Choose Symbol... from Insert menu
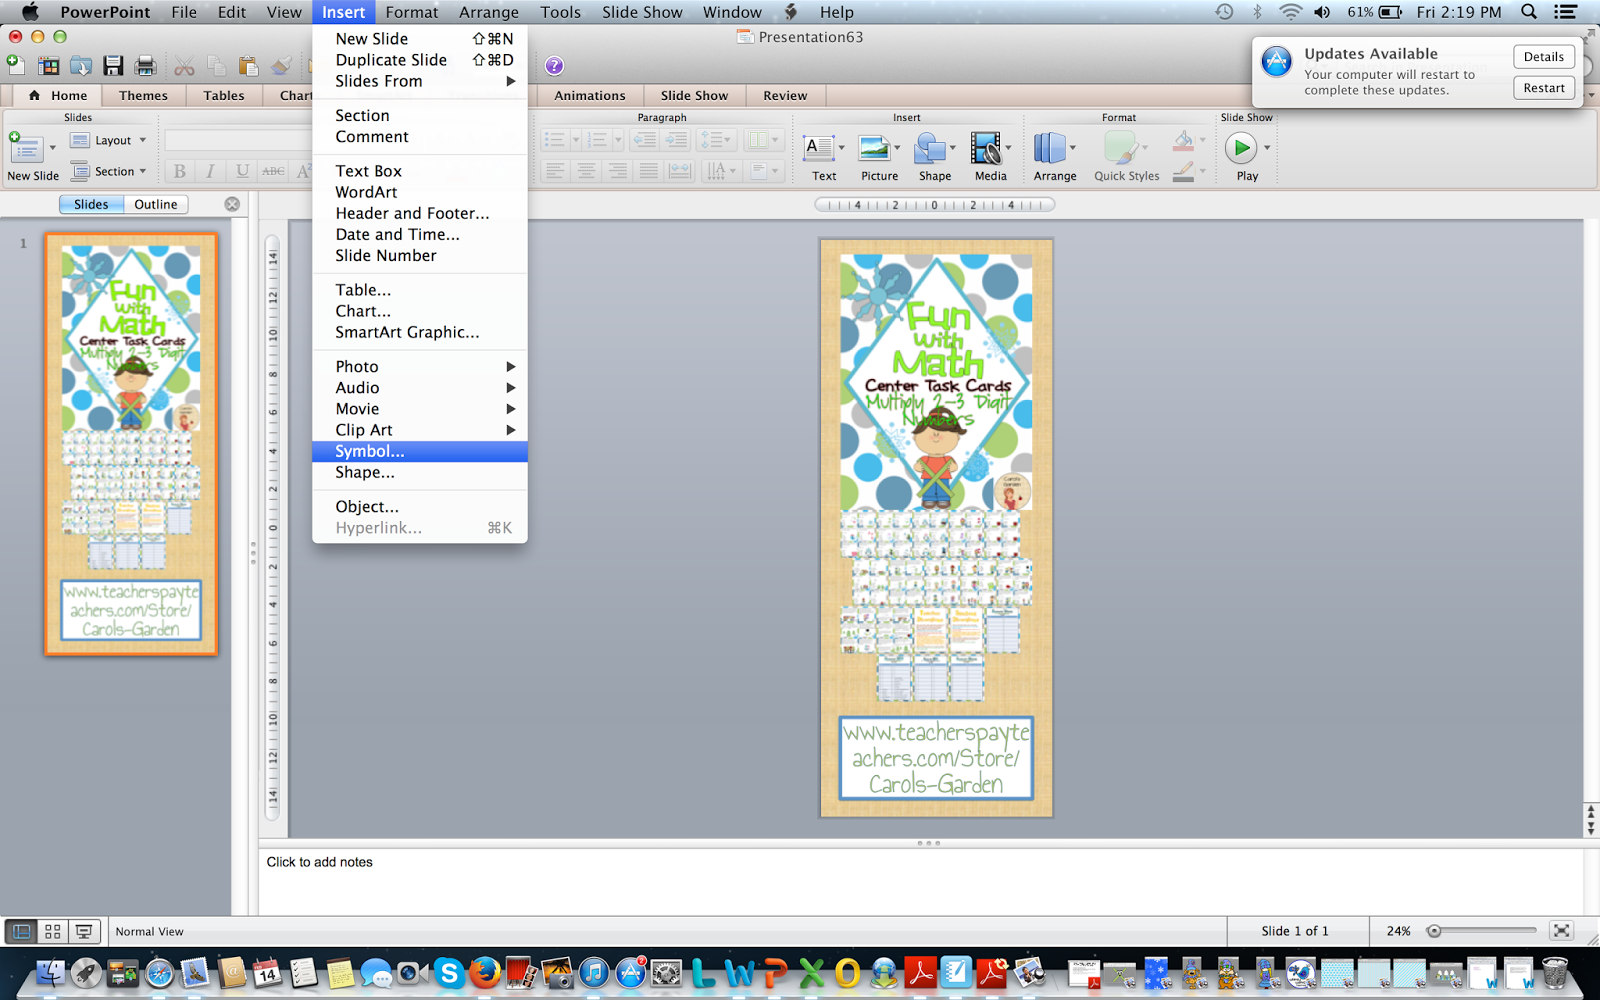 tap(420, 451)
